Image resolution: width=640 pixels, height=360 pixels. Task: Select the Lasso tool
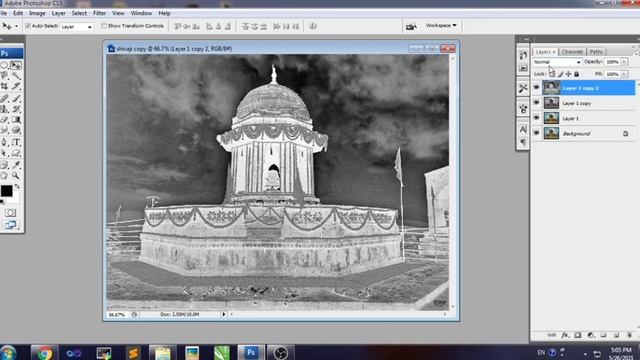(4, 76)
